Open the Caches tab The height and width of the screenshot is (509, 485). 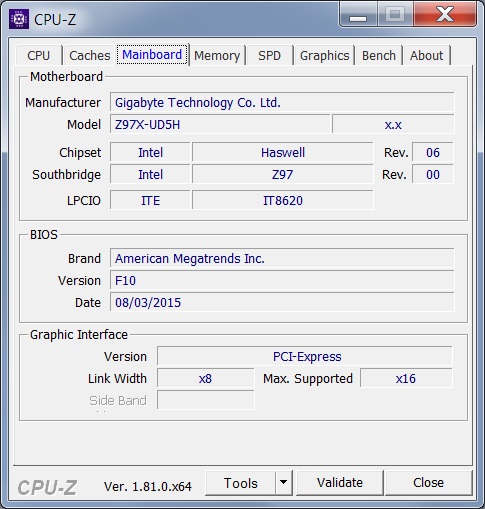point(90,55)
